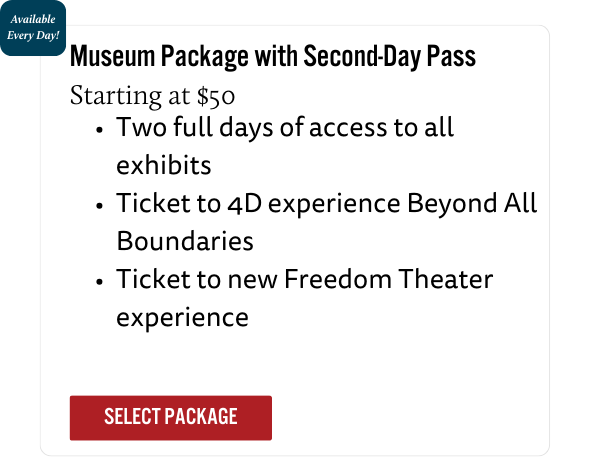Click the Starting at $50 price text
The width and height of the screenshot is (590, 470).
(152, 96)
